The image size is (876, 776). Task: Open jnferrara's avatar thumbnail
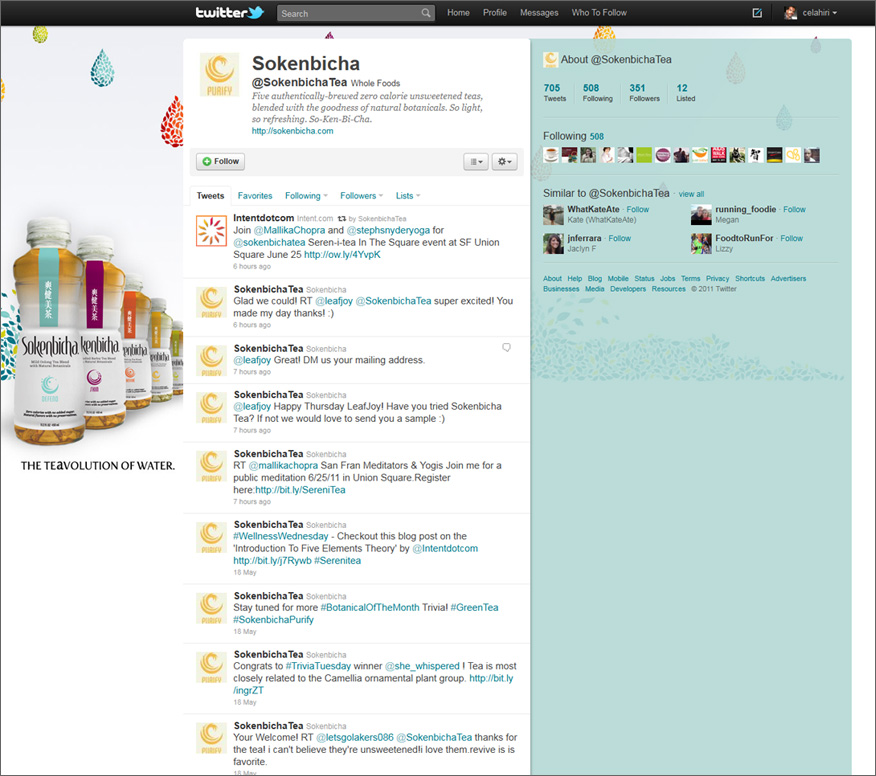point(553,244)
